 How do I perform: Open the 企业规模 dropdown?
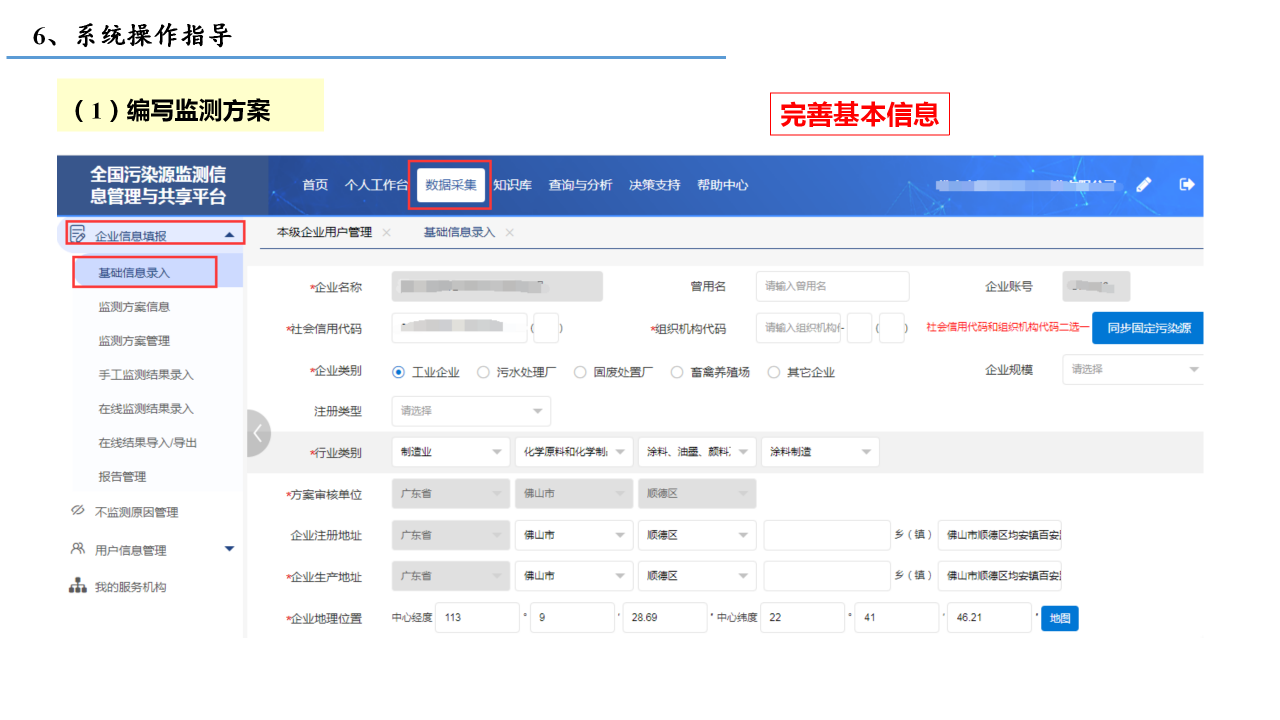tap(1132, 369)
